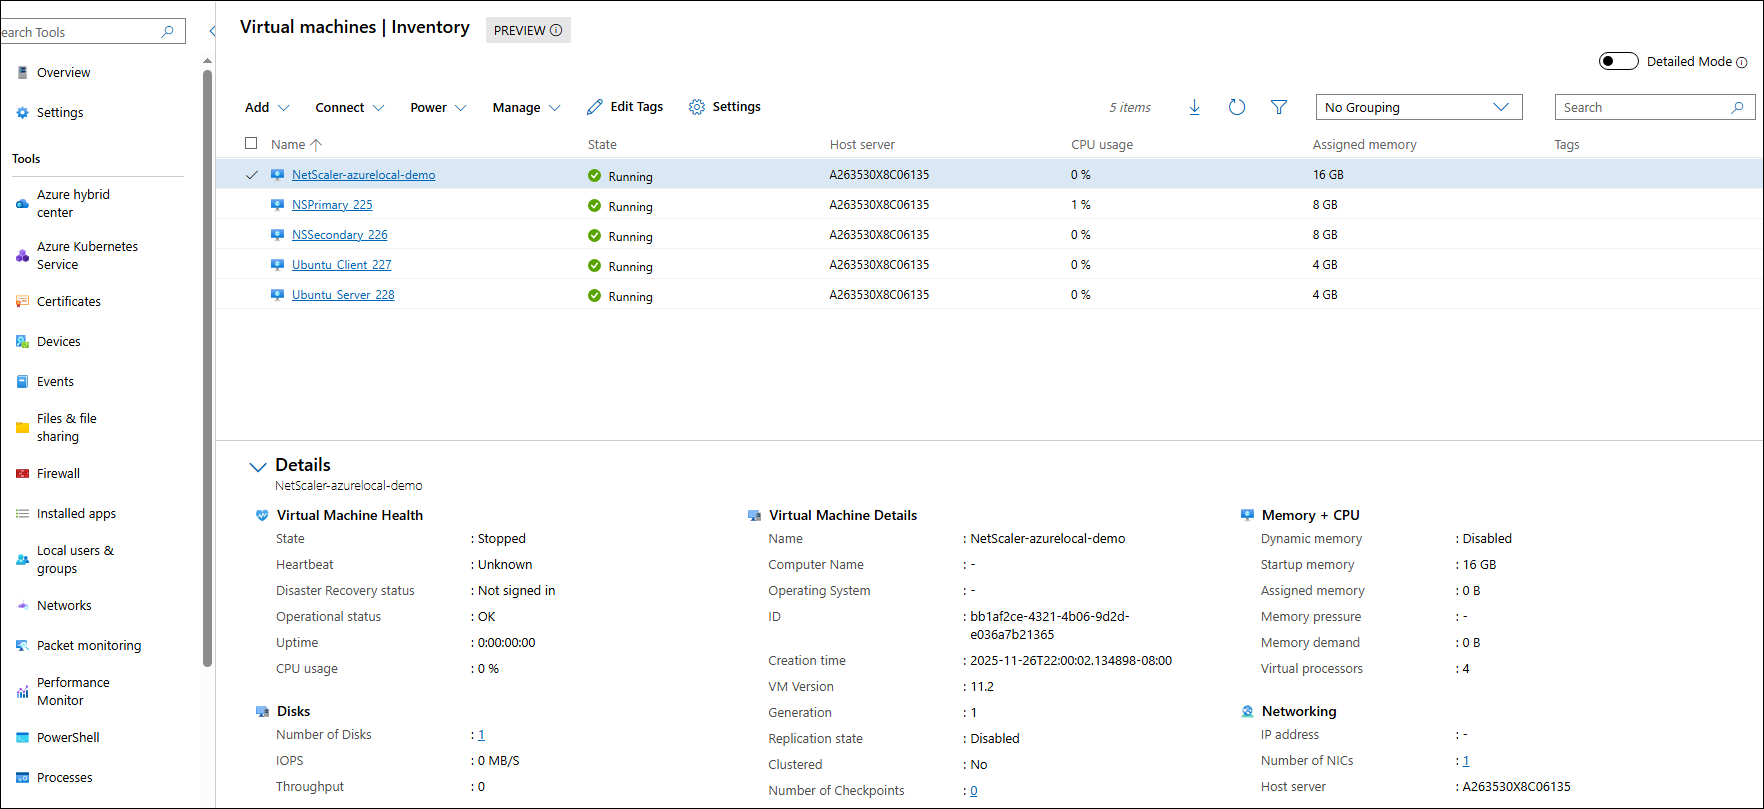This screenshot has height=809, width=1764.
Task: Click the Networks icon in sidebar
Action: [22, 605]
